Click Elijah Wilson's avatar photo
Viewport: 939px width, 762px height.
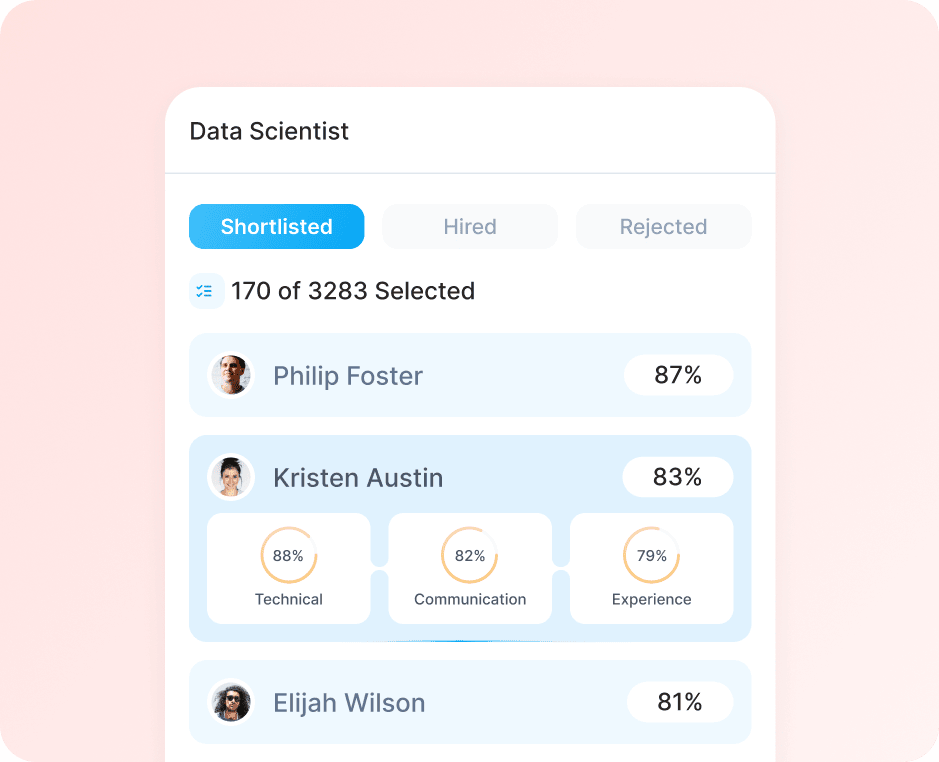click(x=231, y=702)
